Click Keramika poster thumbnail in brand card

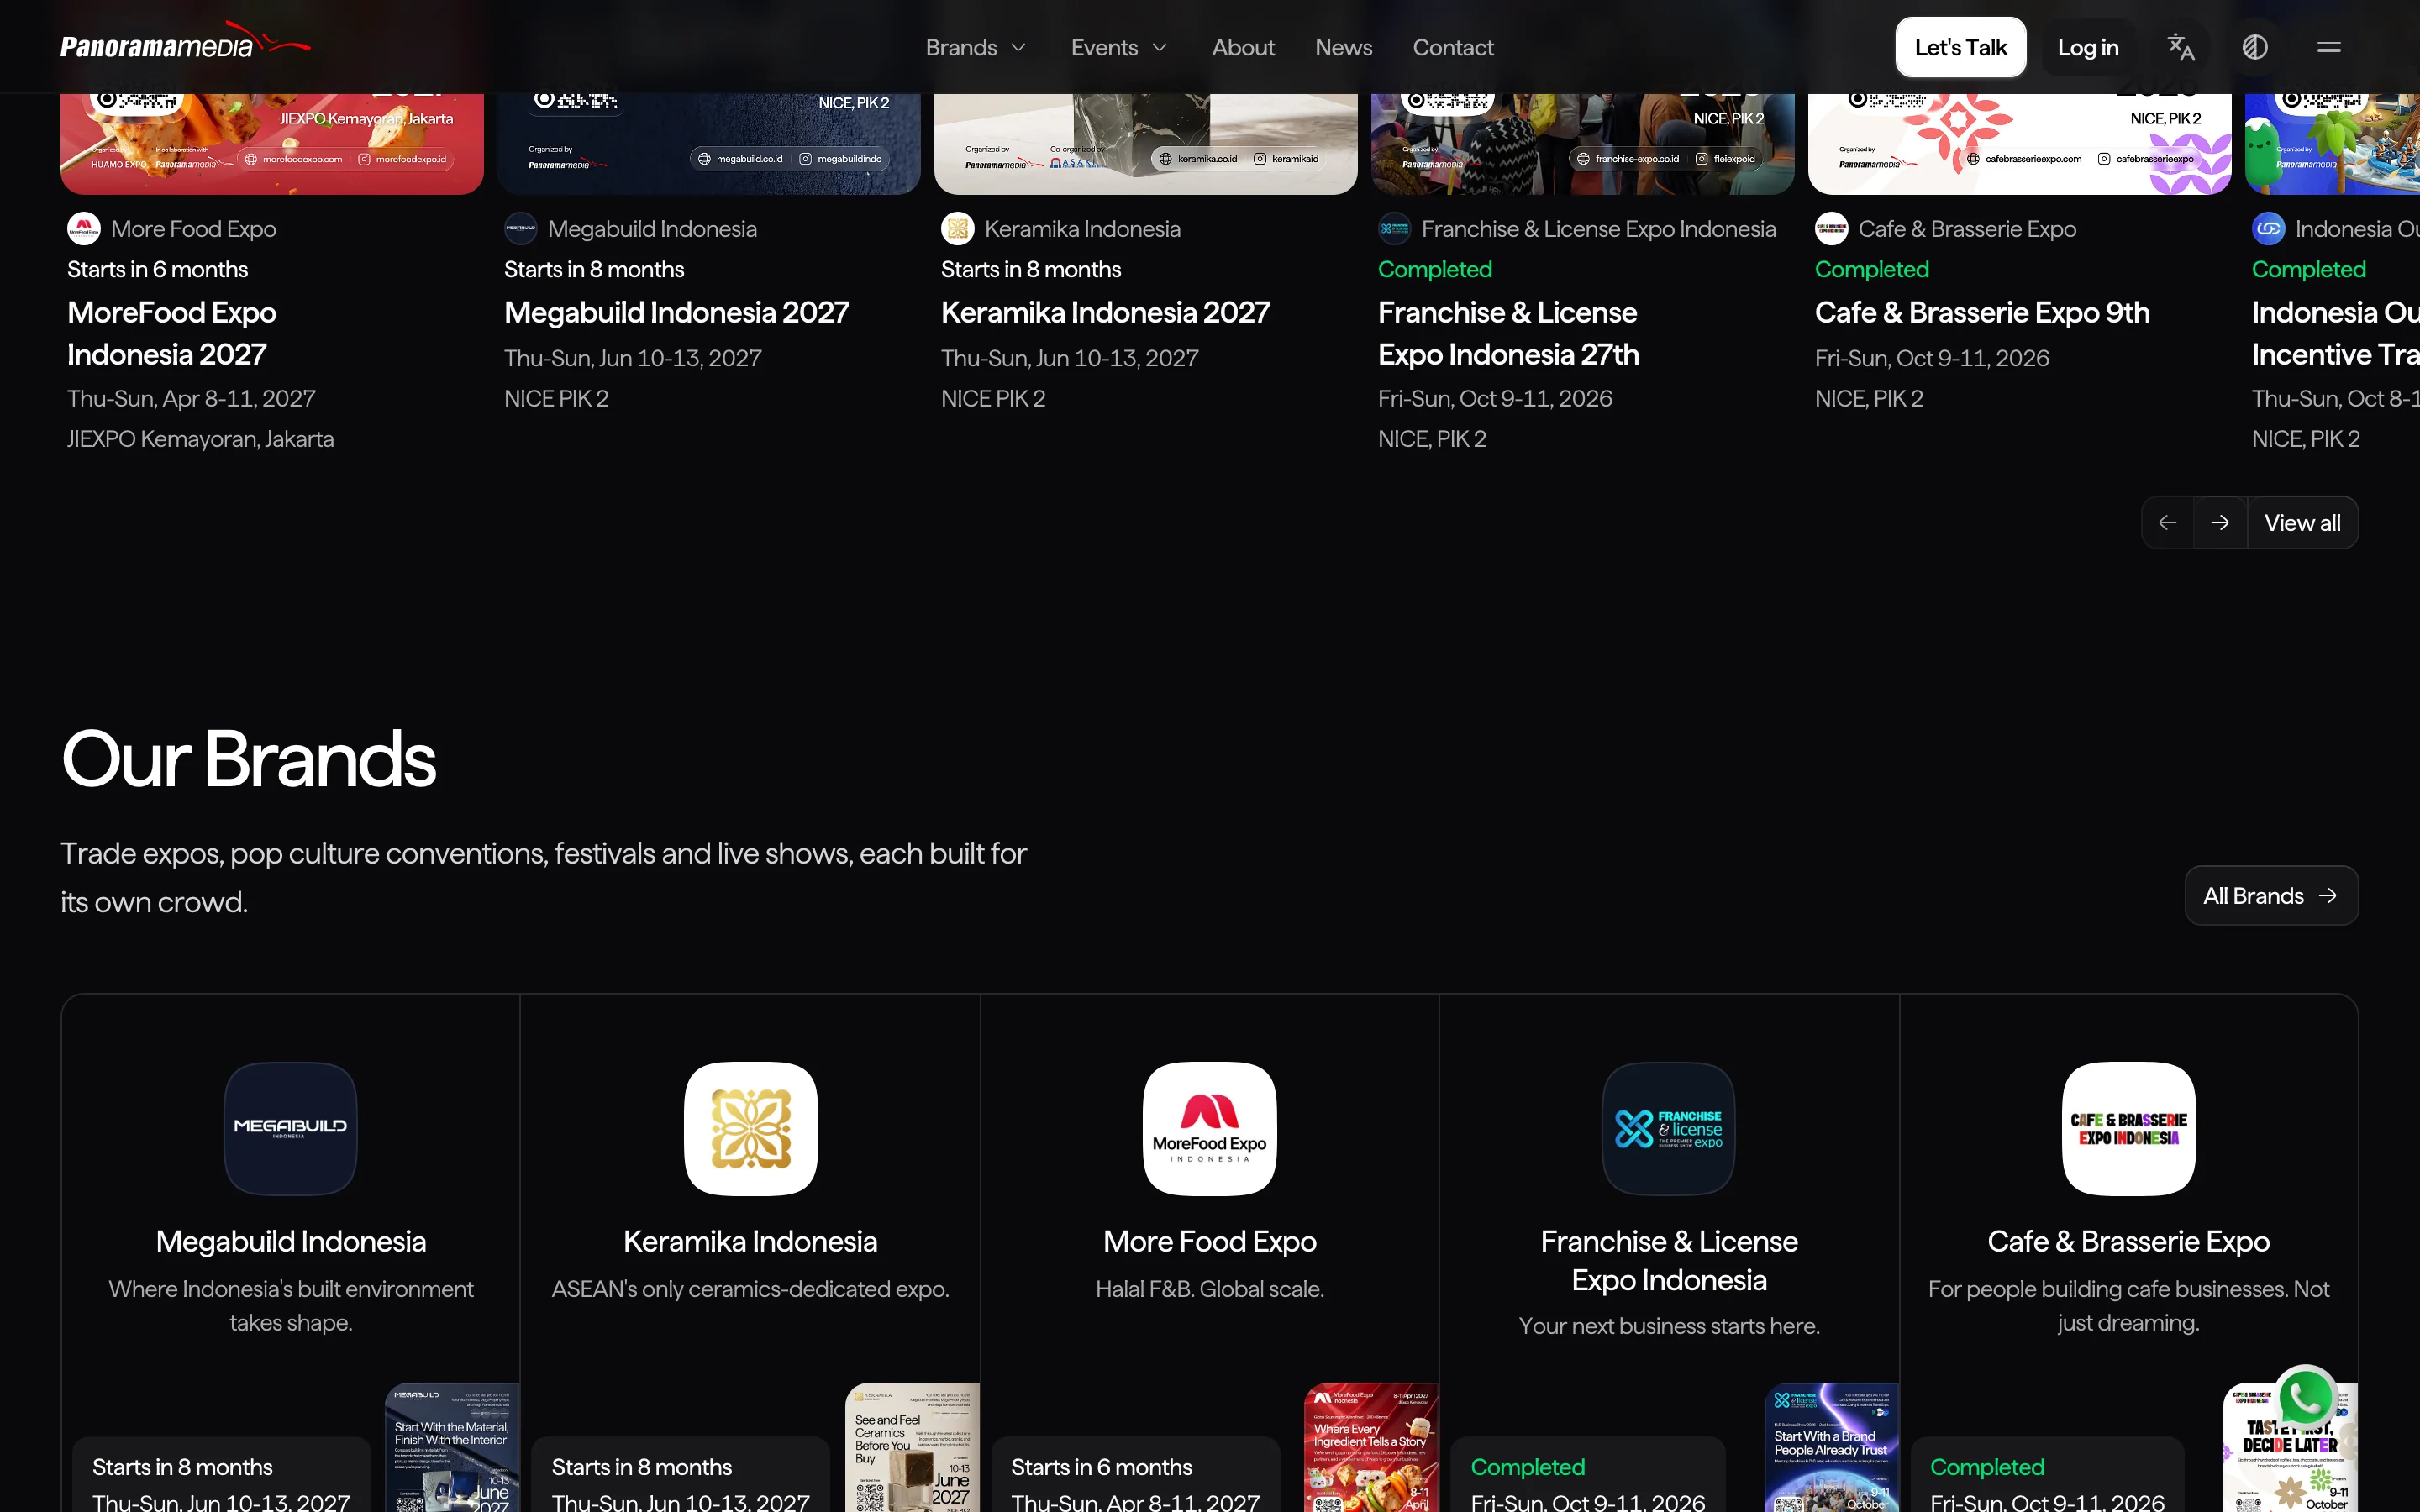coord(912,1447)
